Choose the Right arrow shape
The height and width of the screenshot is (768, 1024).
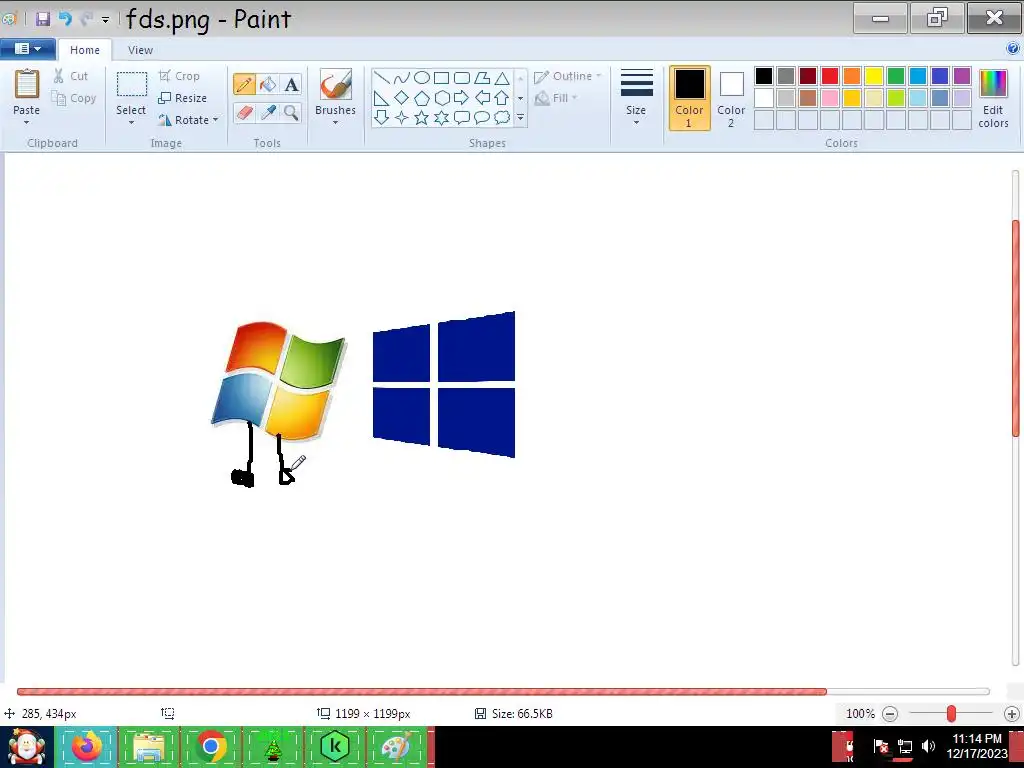[x=462, y=98]
